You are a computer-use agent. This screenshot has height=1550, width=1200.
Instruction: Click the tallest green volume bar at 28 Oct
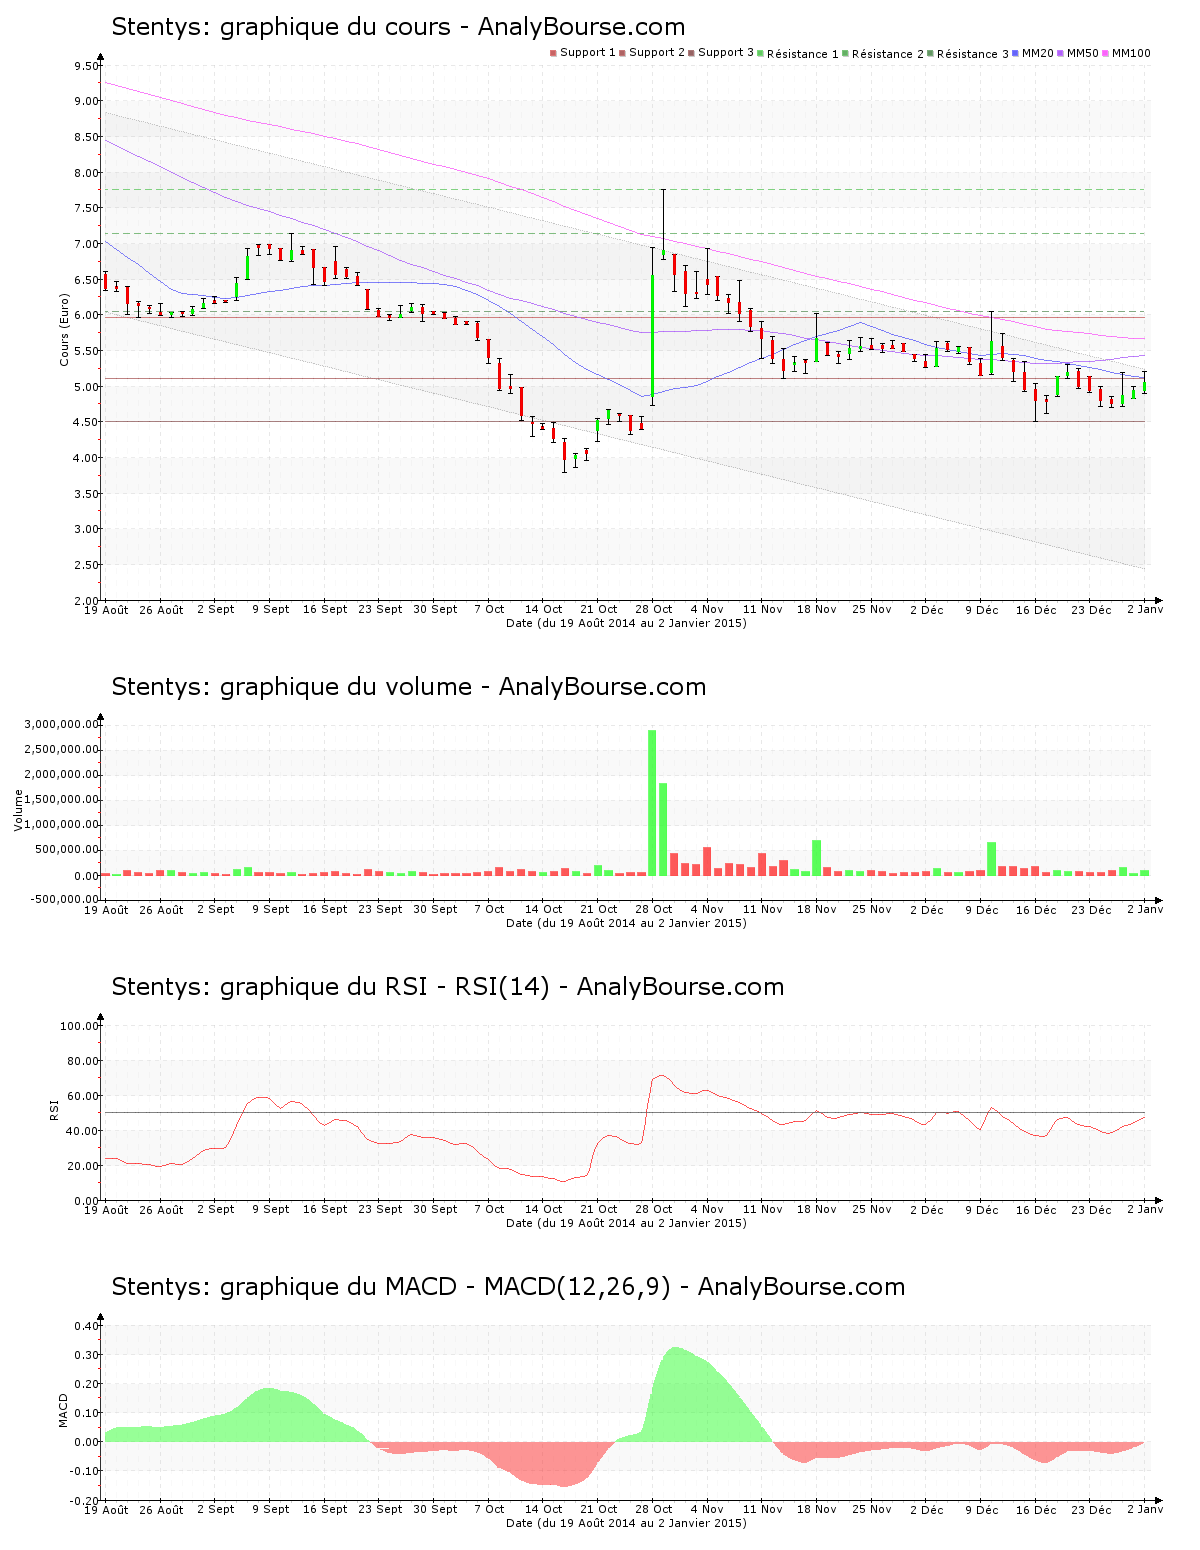[x=652, y=803]
